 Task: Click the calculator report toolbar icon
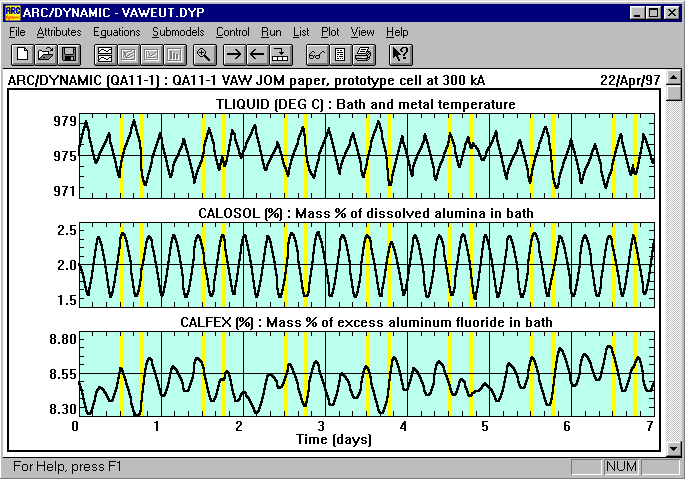[x=340, y=54]
